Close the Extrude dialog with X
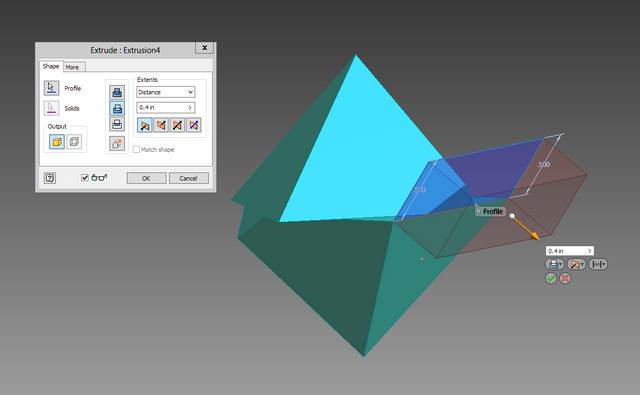640x395 pixels. click(x=204, y=48)
